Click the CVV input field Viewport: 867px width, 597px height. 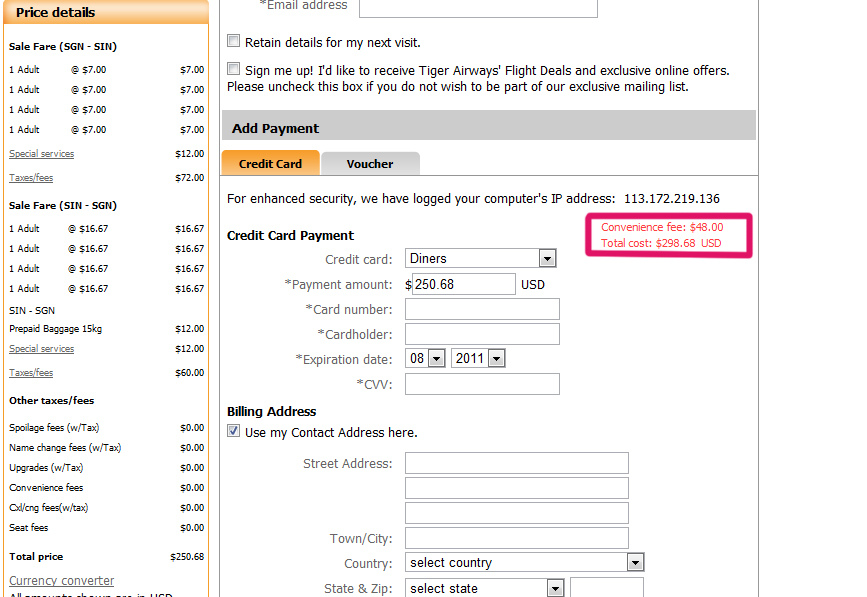(x=482, y=384)
